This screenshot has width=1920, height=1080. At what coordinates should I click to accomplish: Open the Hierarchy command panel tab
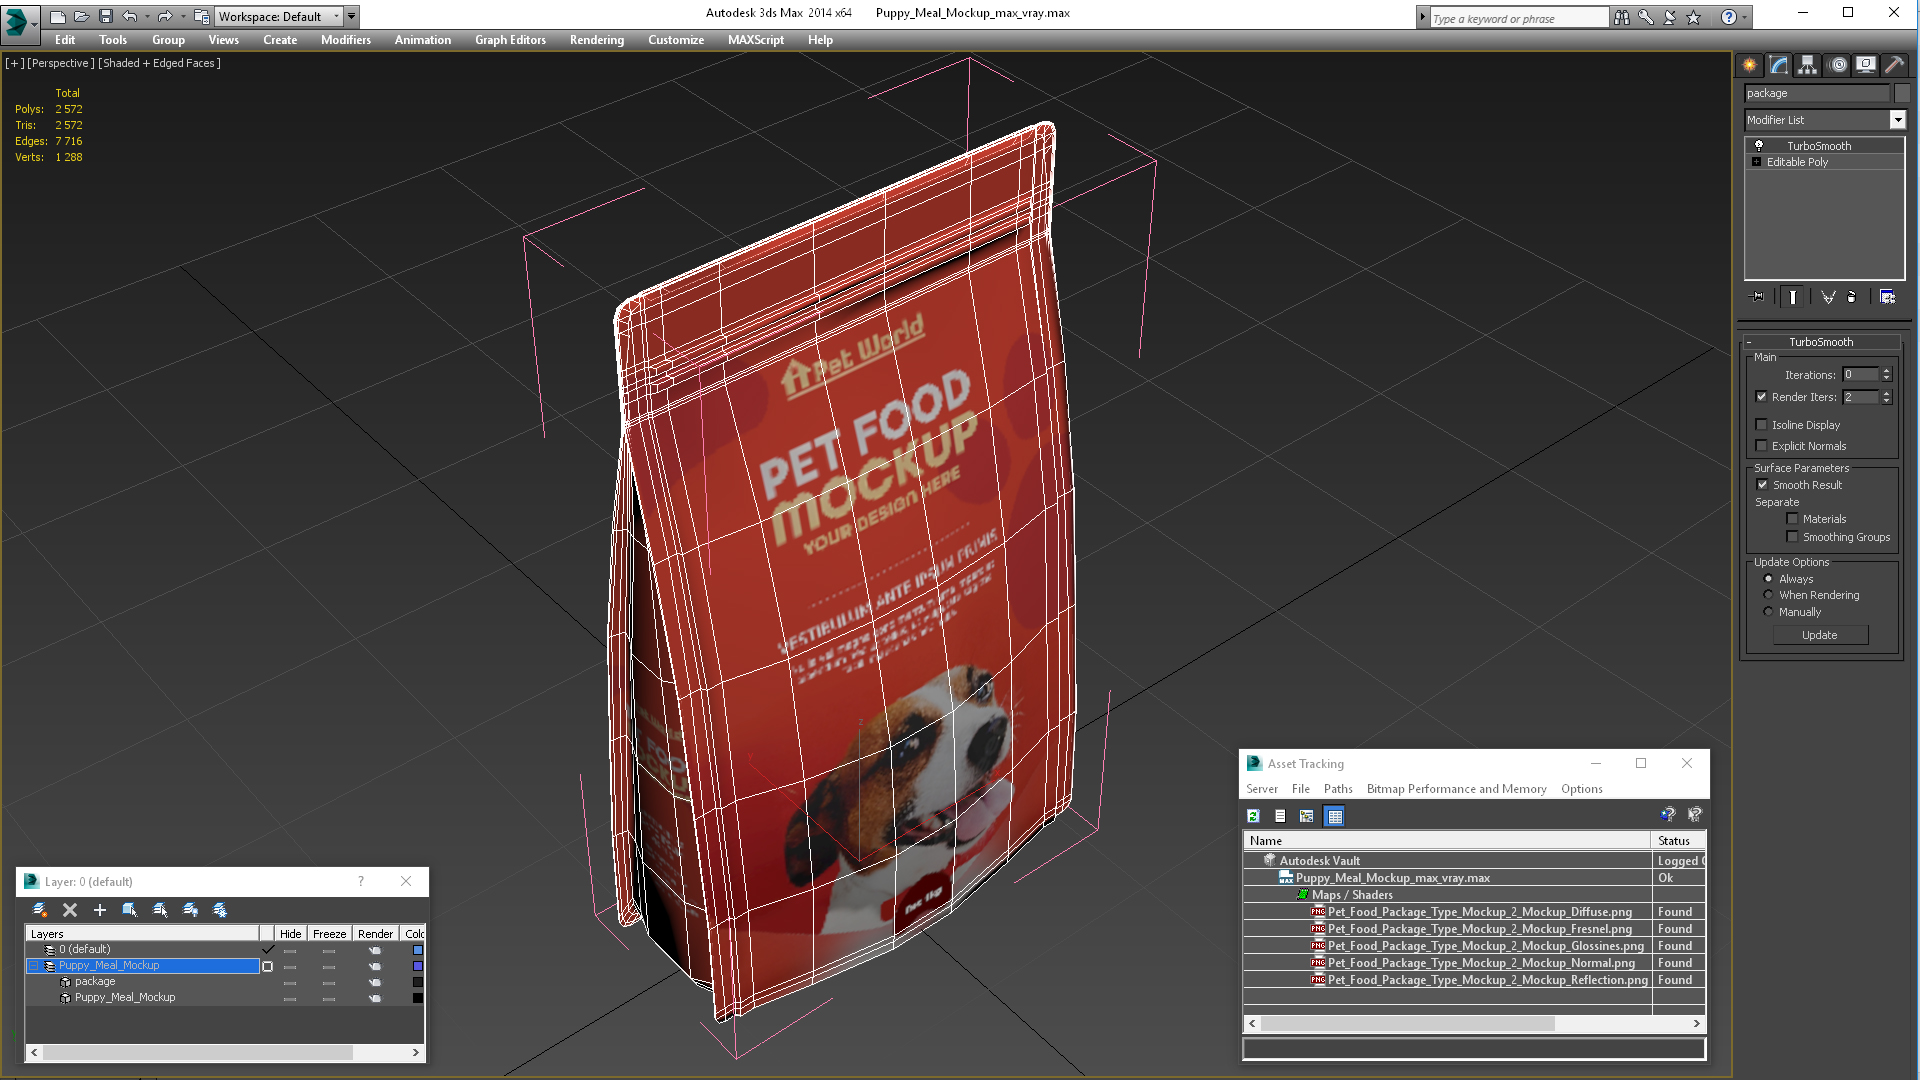tap(1807, 65)
